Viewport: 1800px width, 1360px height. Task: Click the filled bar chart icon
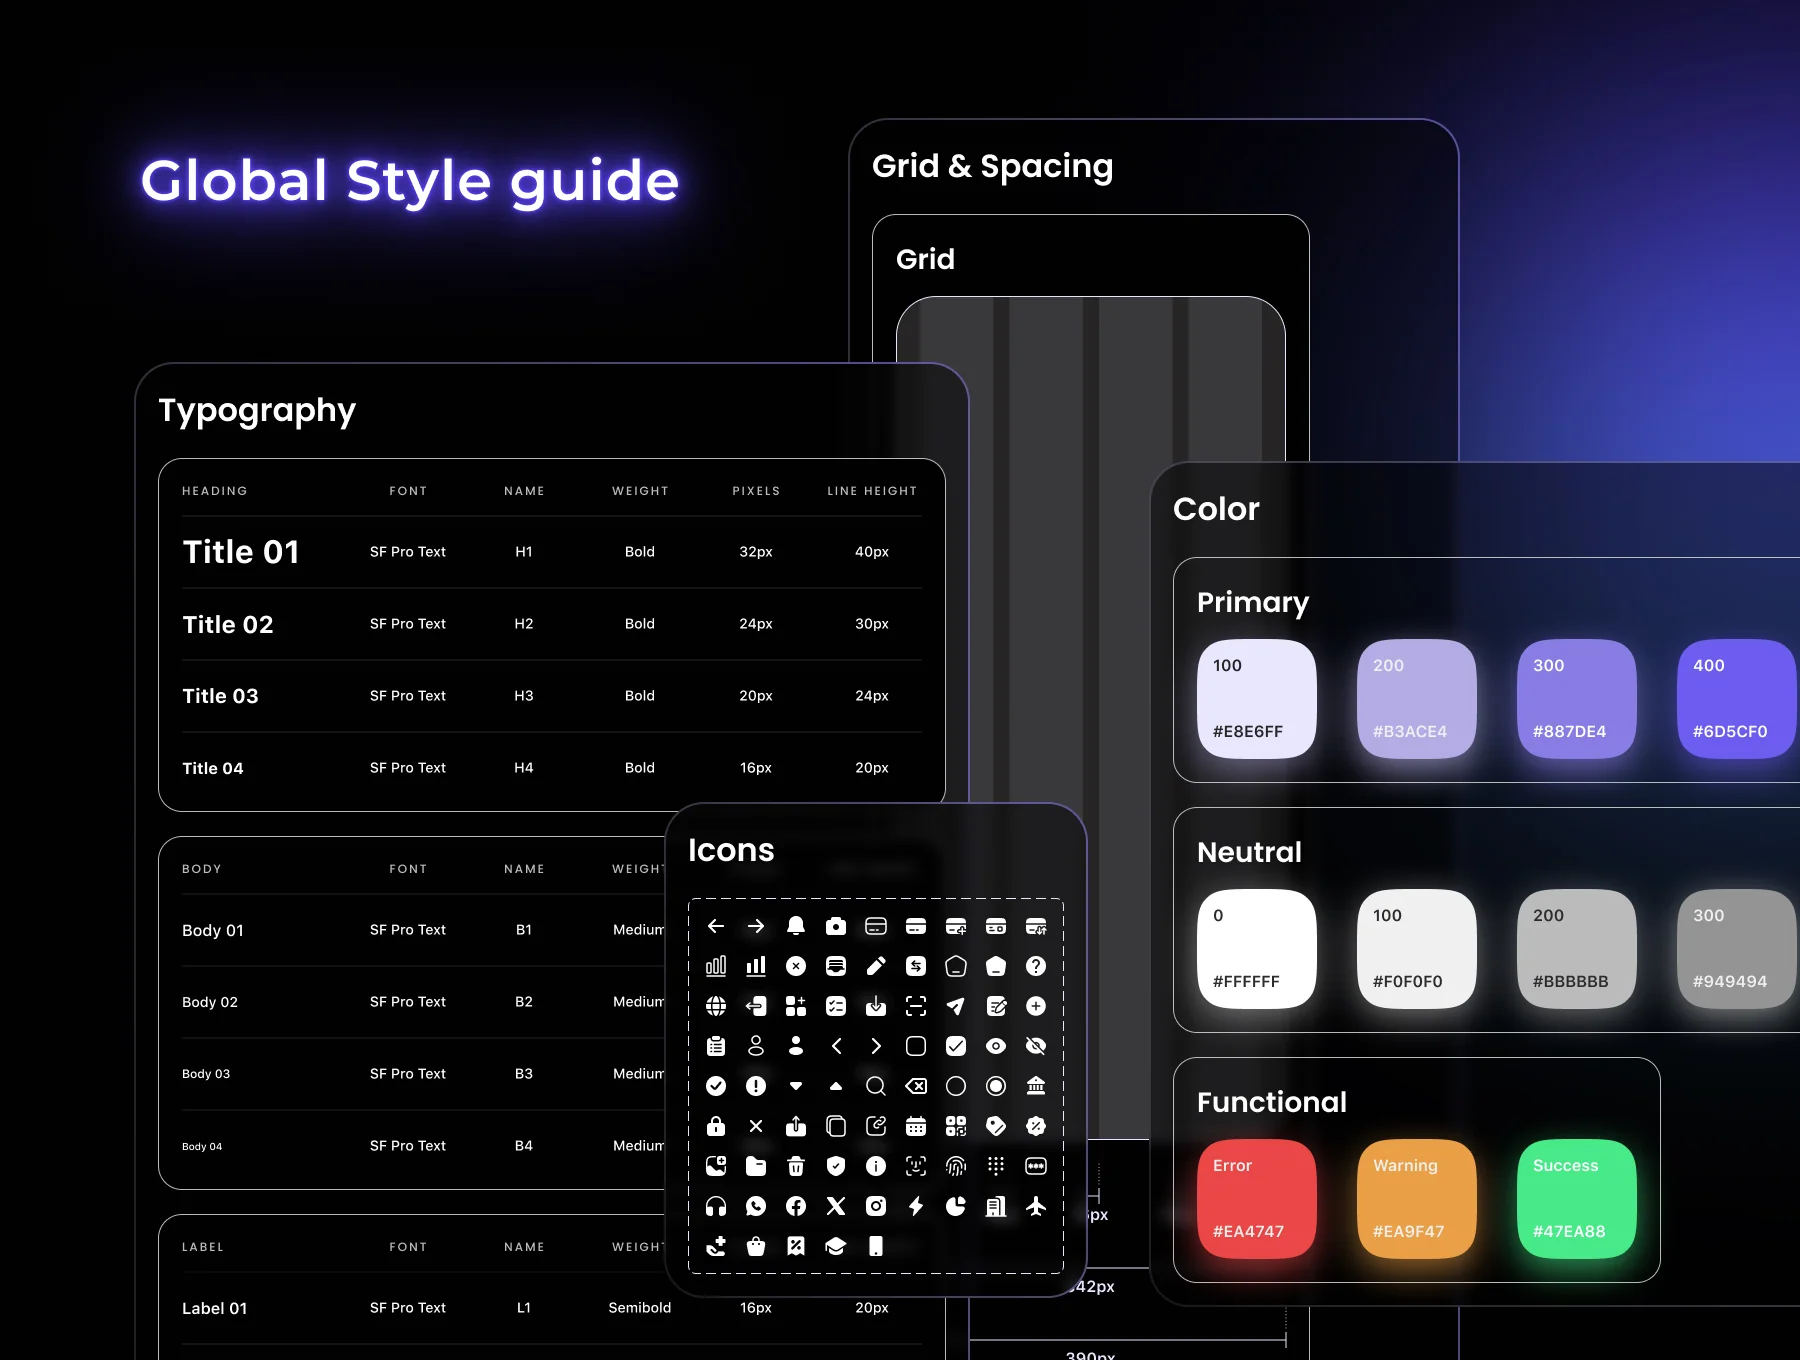pyautogui.click(x=756, y=966)
